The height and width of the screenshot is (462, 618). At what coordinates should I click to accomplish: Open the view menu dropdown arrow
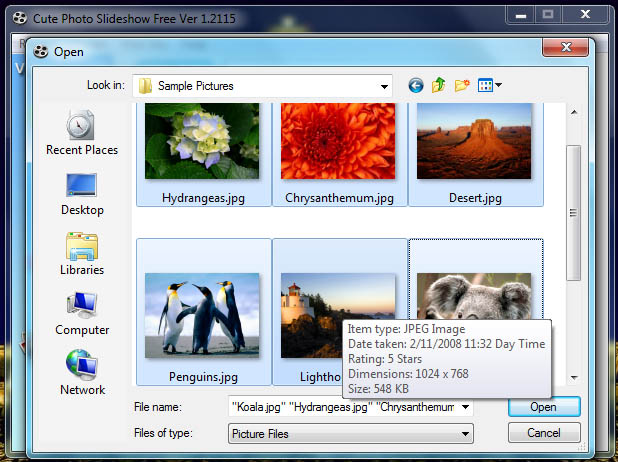point(499,85)
